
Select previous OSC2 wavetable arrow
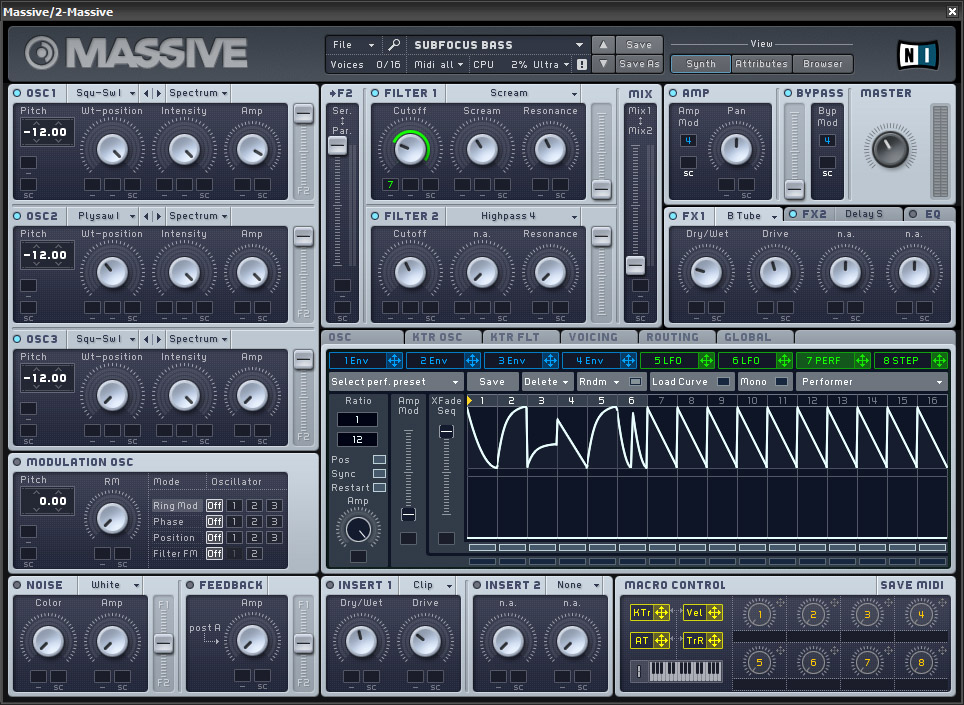point(146,216)
